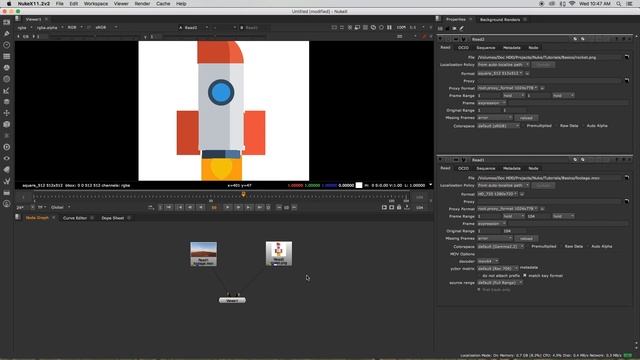Switch to the Curve Editor tab
Image resolution: width=640 pixels, height=360 pixels.
[x=75, y=218]
